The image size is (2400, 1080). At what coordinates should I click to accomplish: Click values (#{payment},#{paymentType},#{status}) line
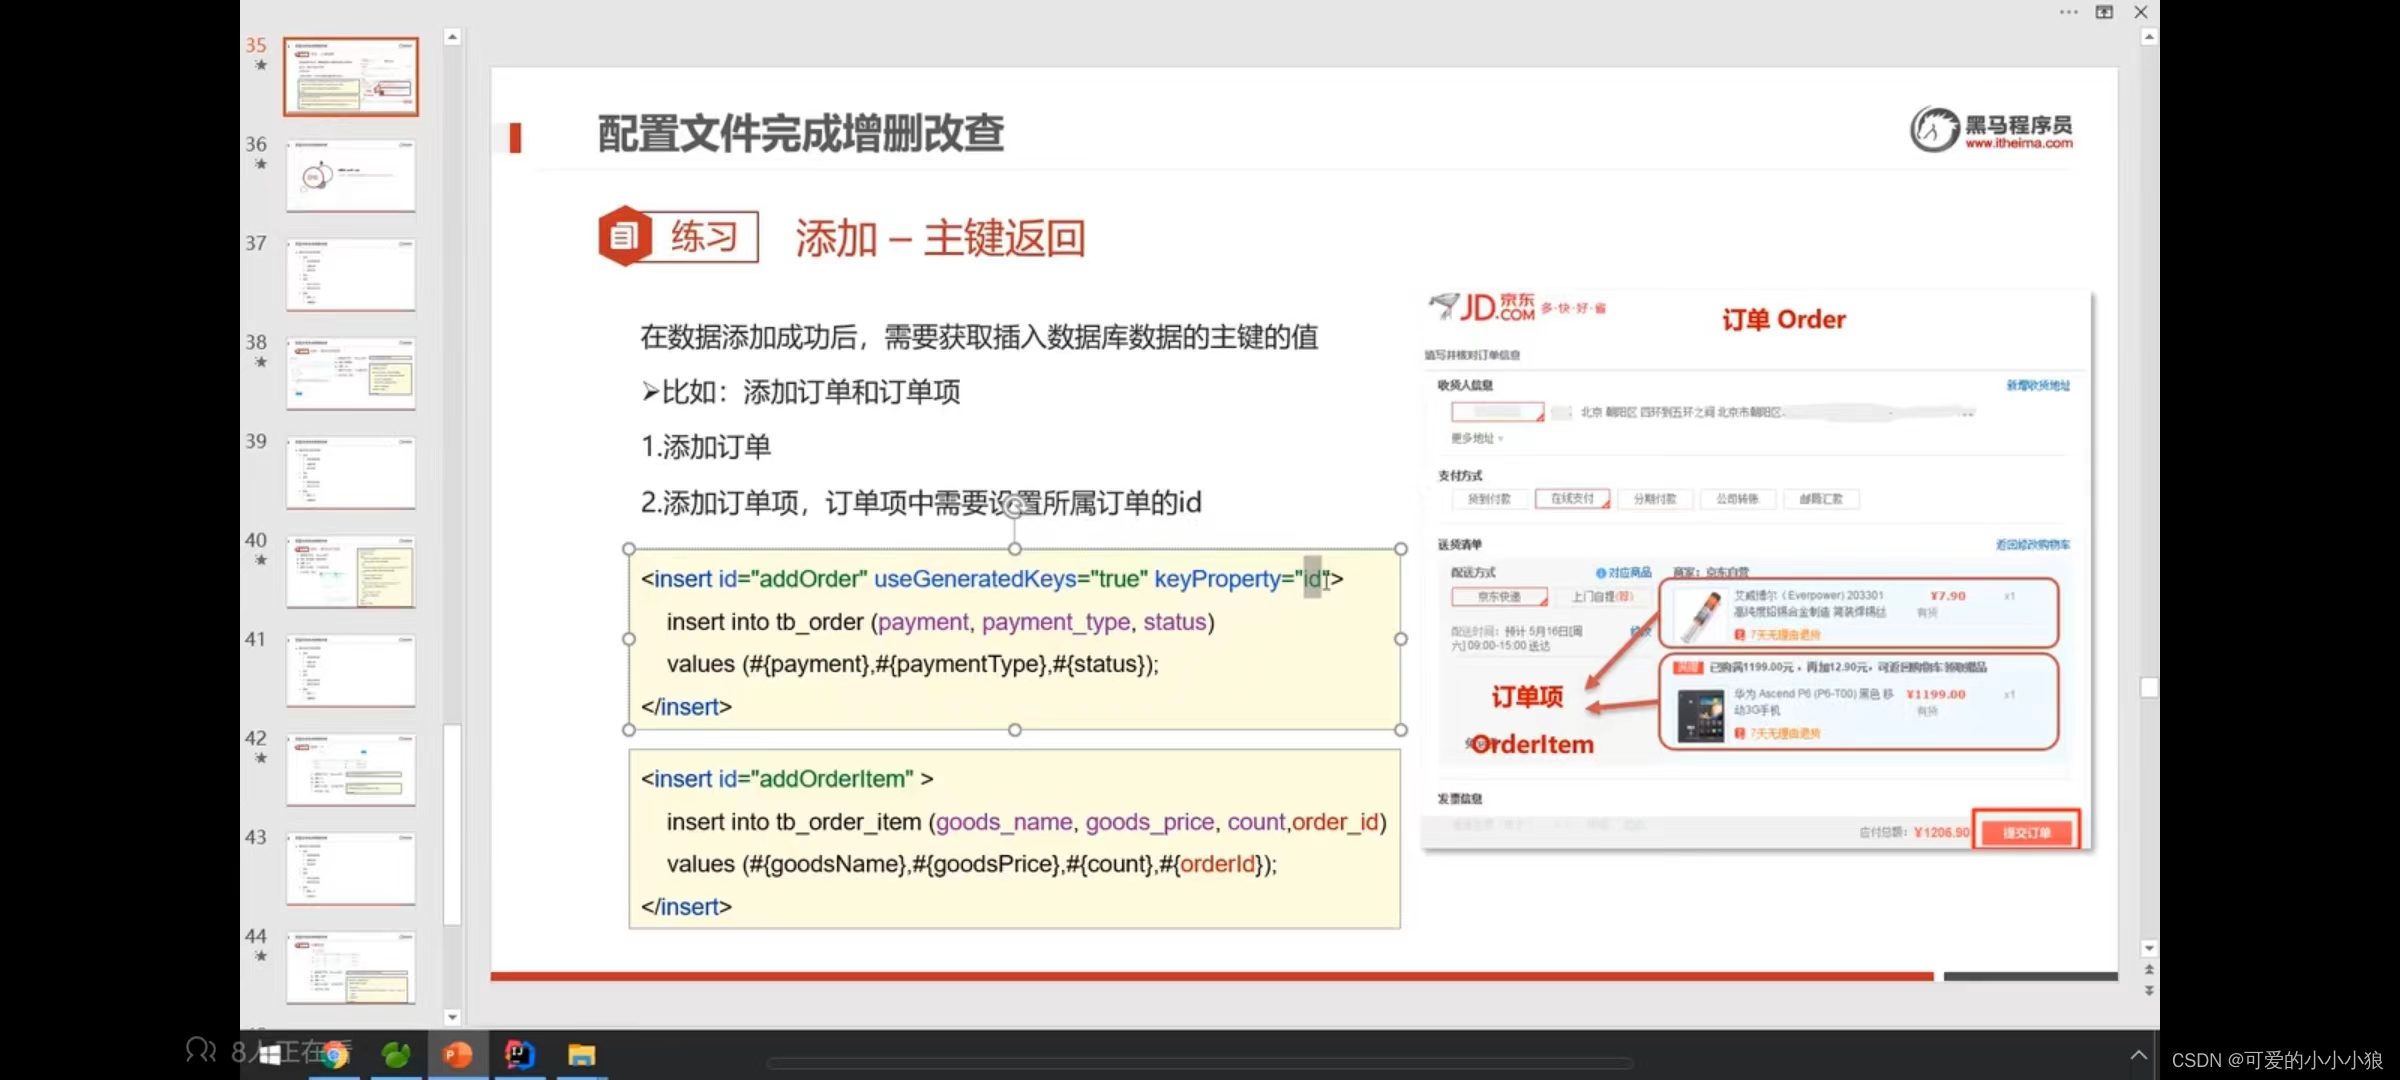[912, 664]
